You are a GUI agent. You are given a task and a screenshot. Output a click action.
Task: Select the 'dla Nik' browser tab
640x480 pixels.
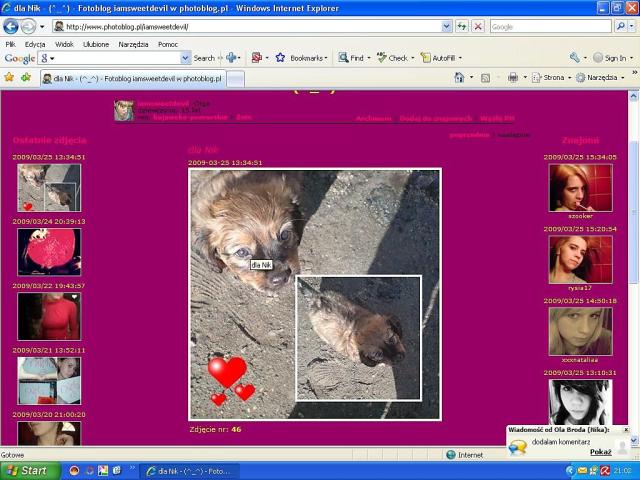click(x=133, y=78)
